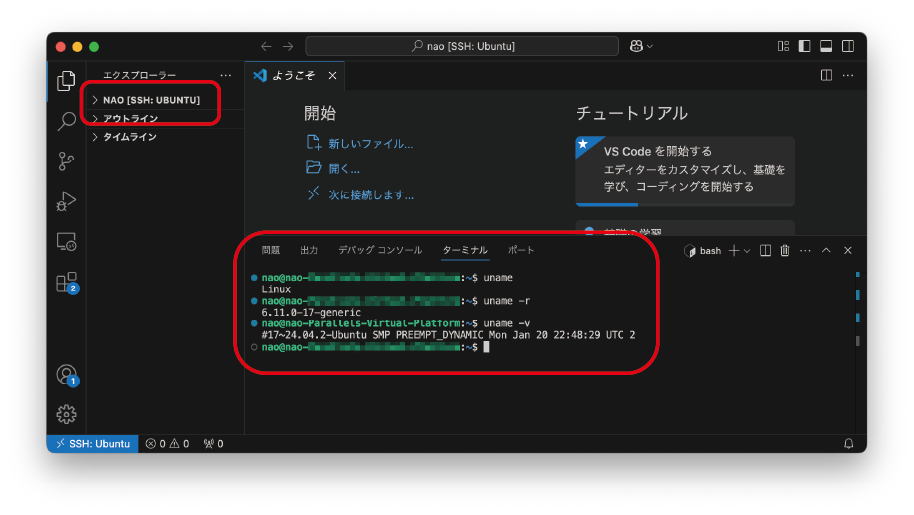
Task: Switch to 問題 panel tab
Action: click(x=270, y=250)
